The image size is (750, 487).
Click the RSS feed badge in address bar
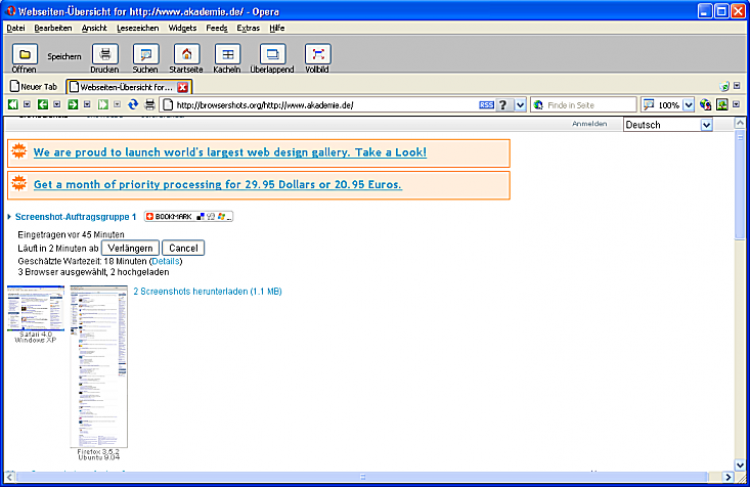click(486, 105)
